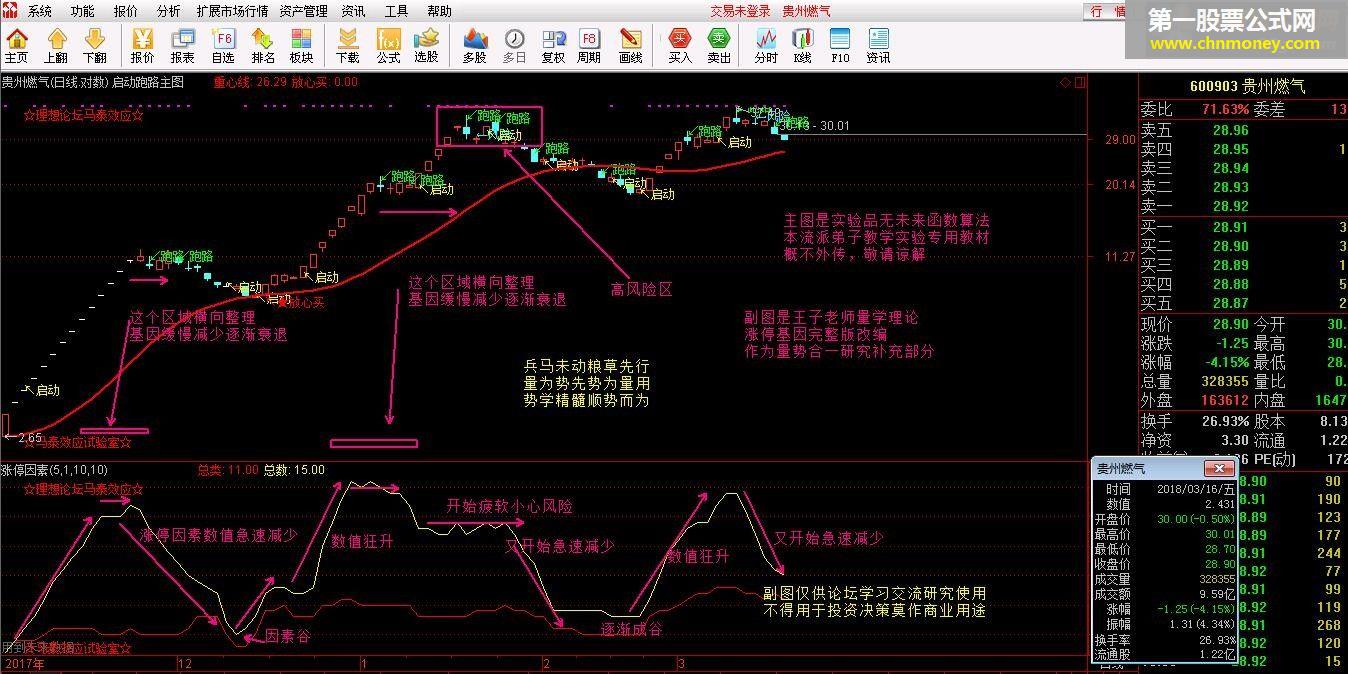Click the 复权 price adjustment icon
Image resolution: width=1348 pixels, height=674 pixels.
553,46
